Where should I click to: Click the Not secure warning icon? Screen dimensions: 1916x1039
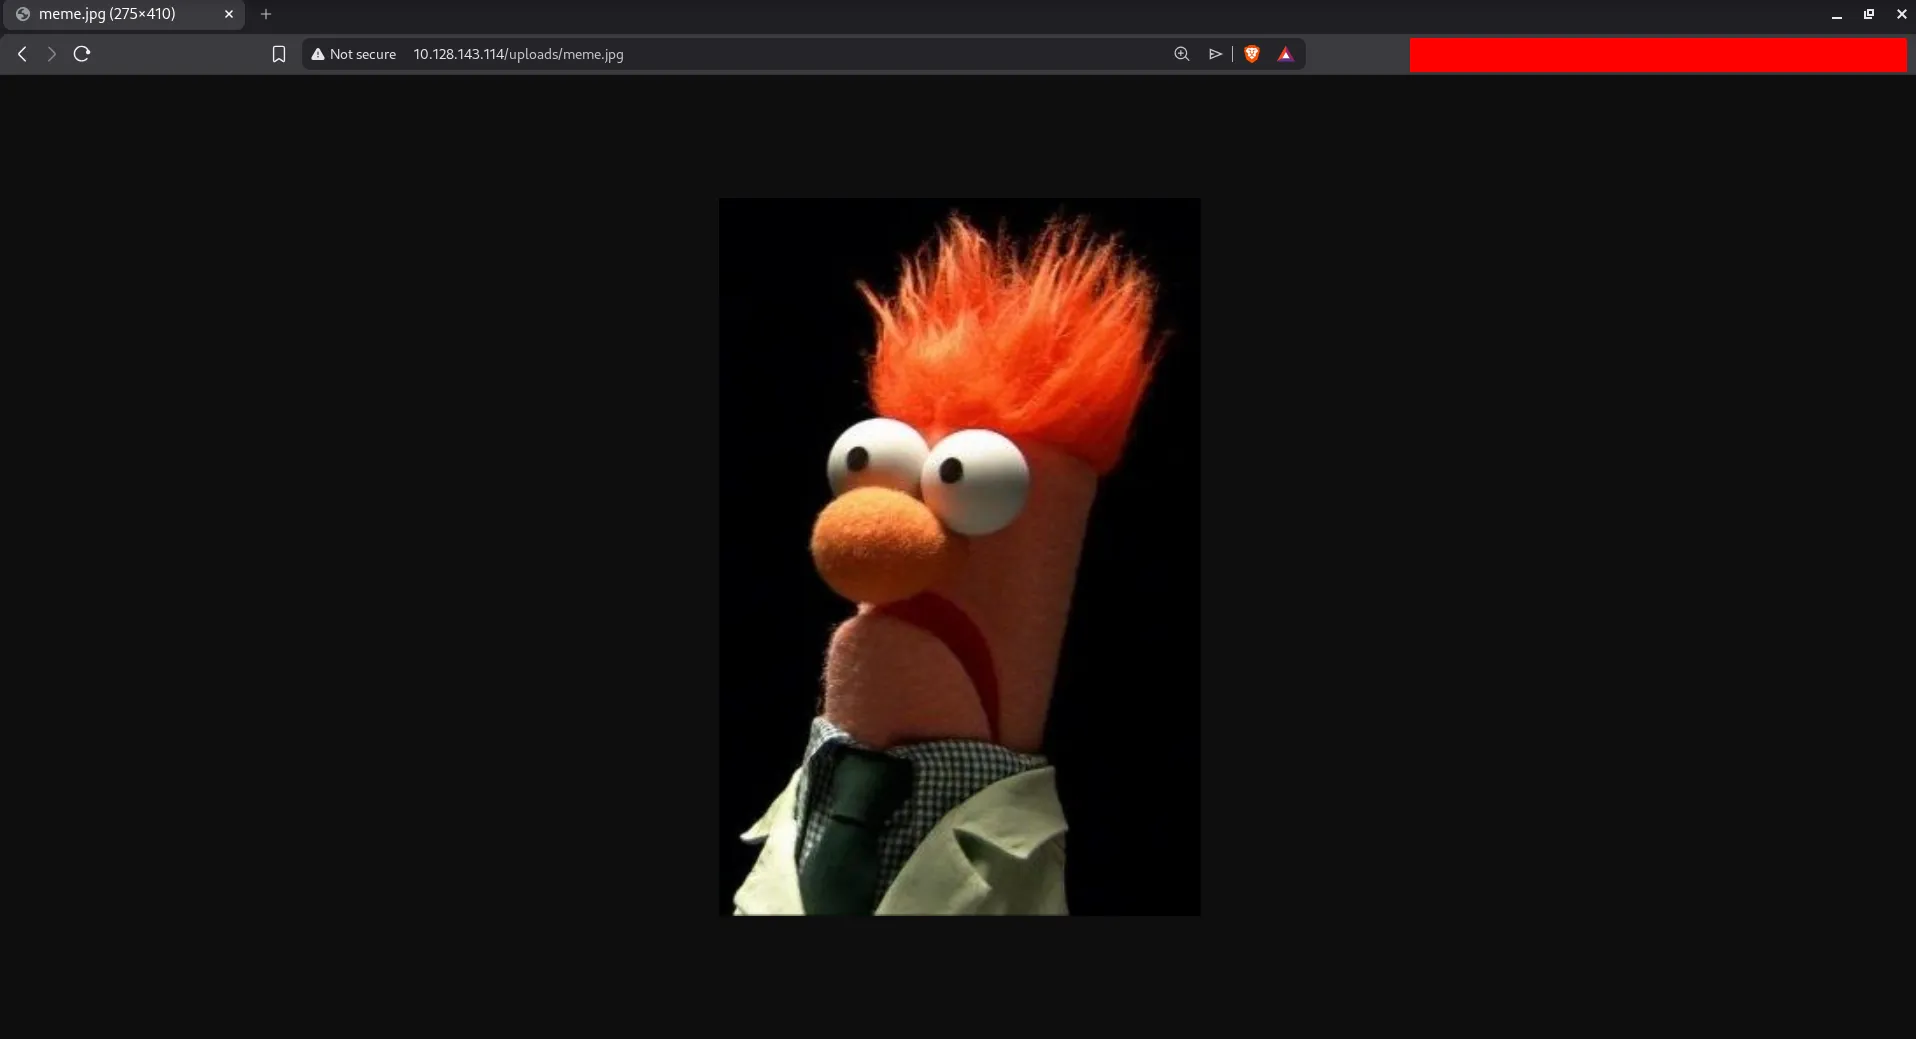point(317,54)
